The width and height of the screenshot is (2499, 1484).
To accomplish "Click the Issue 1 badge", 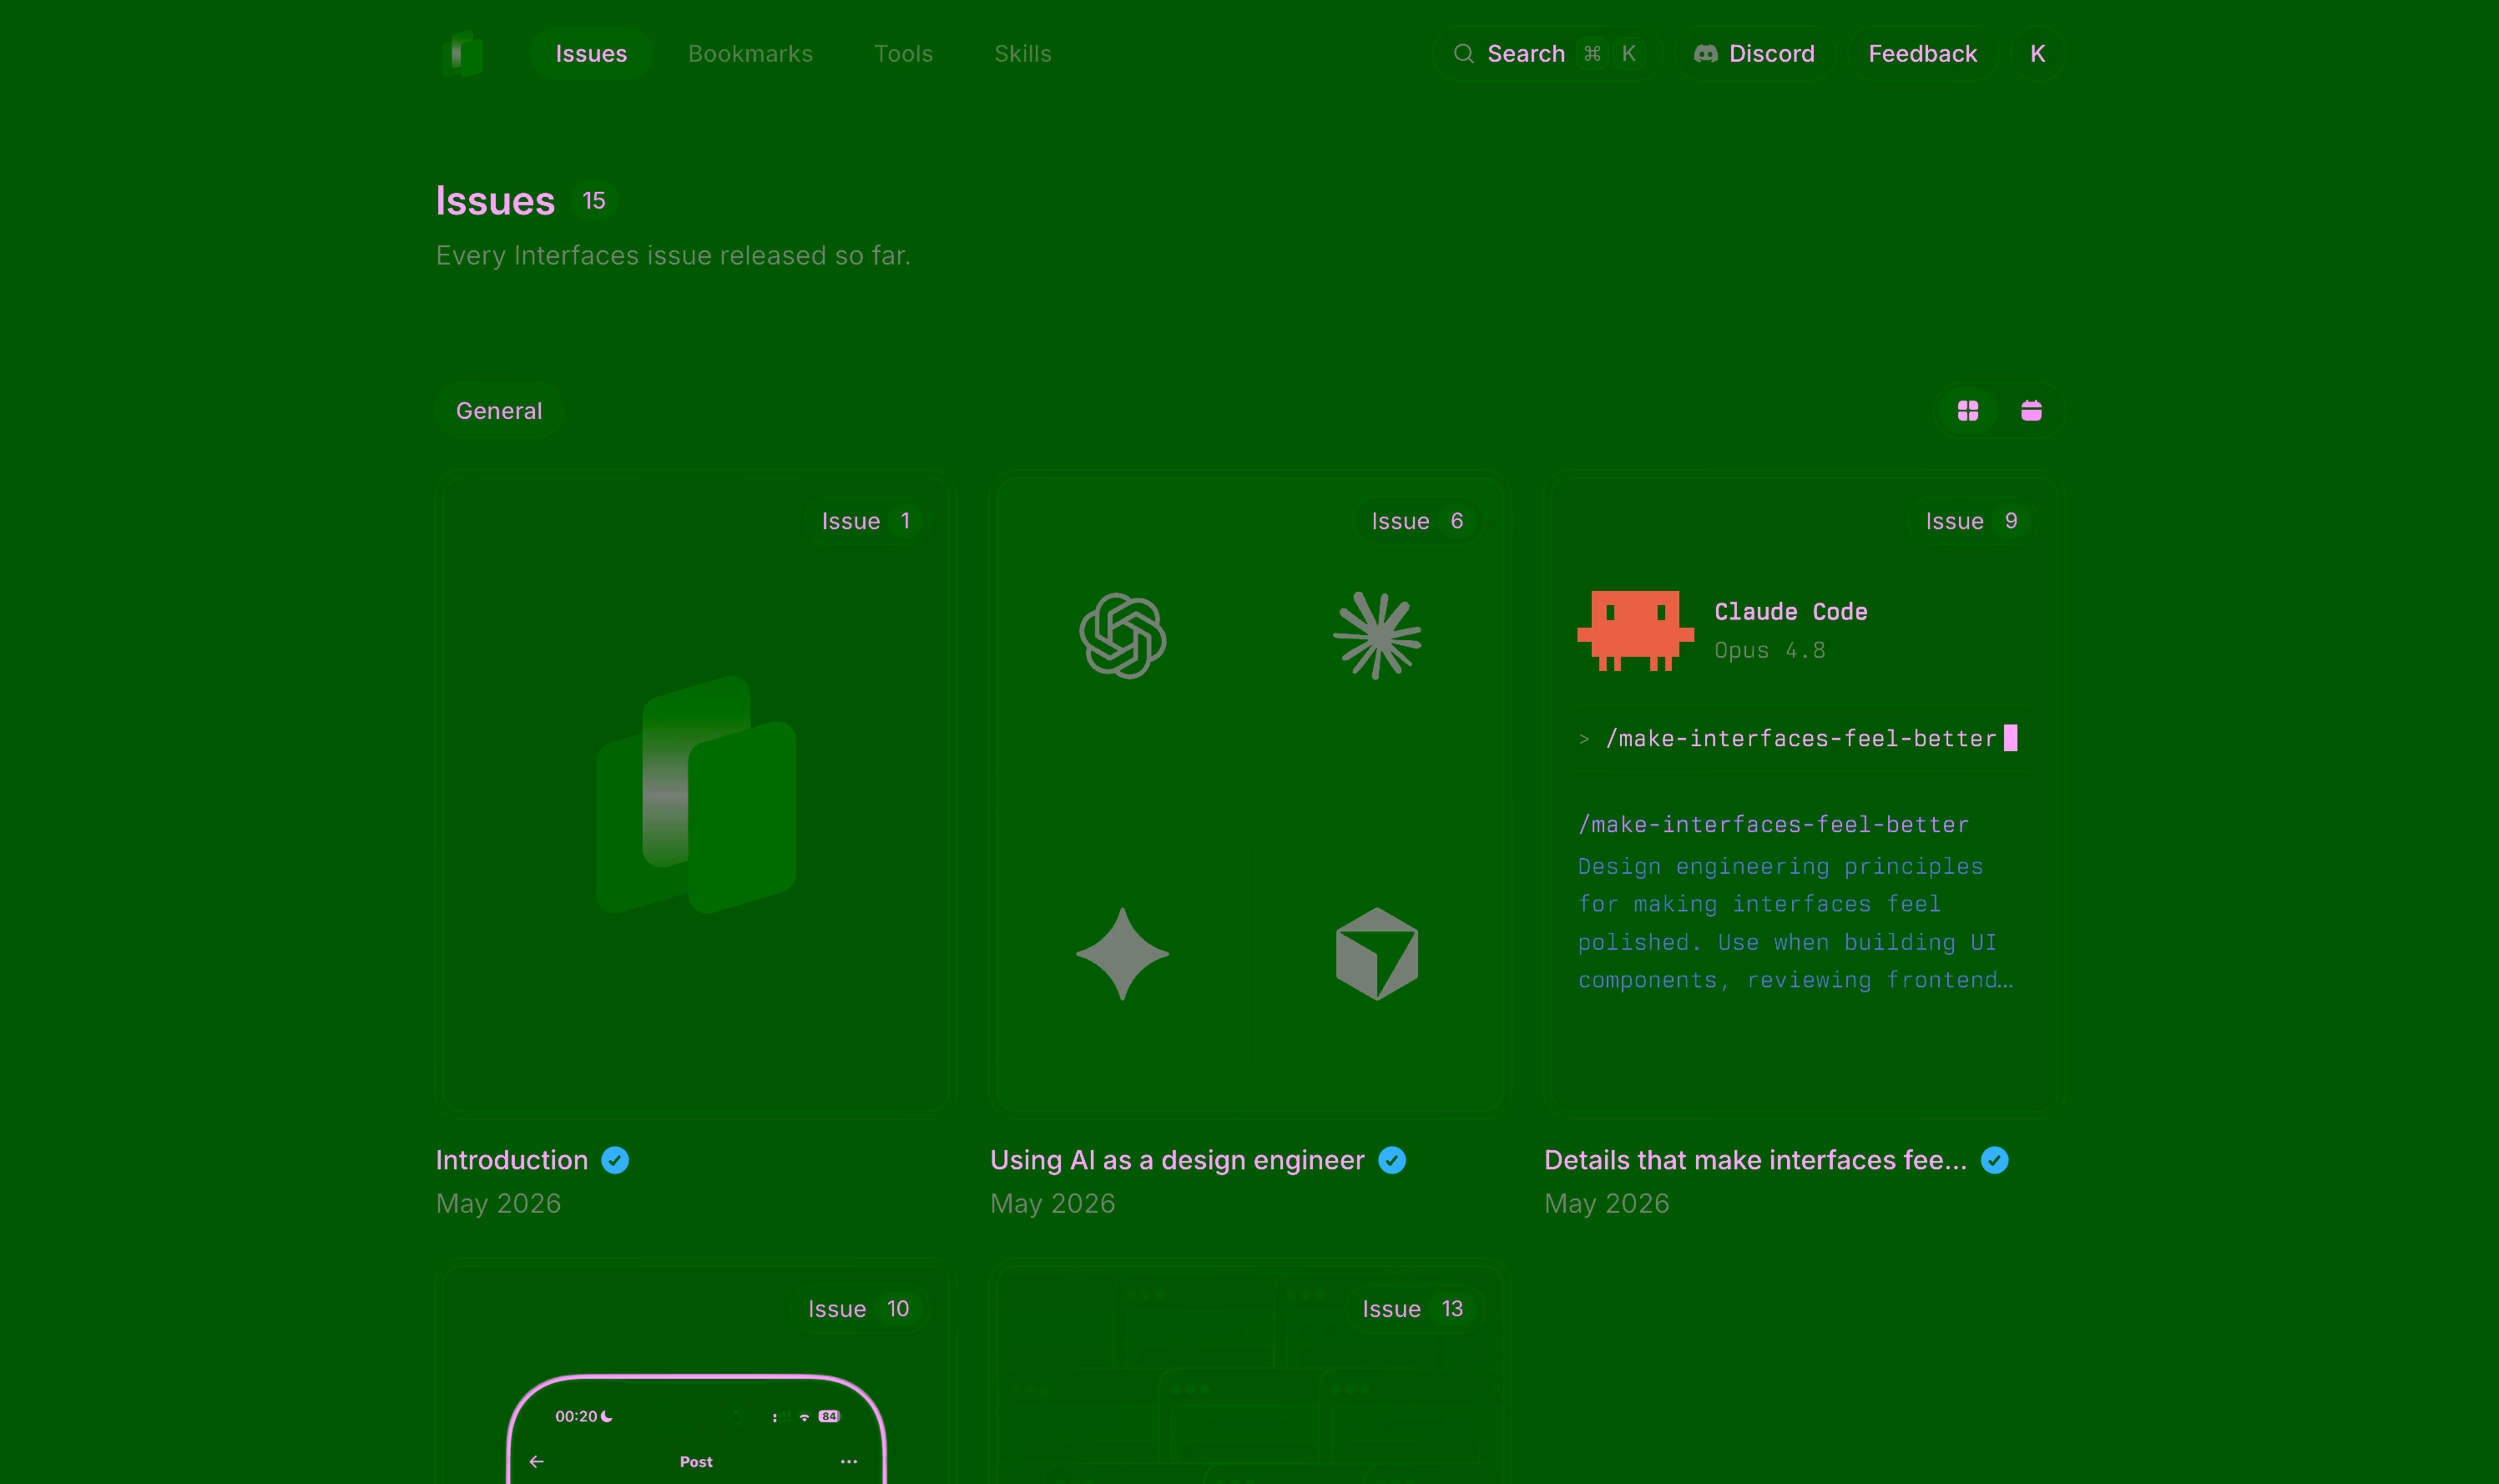I will pos(866,521).
